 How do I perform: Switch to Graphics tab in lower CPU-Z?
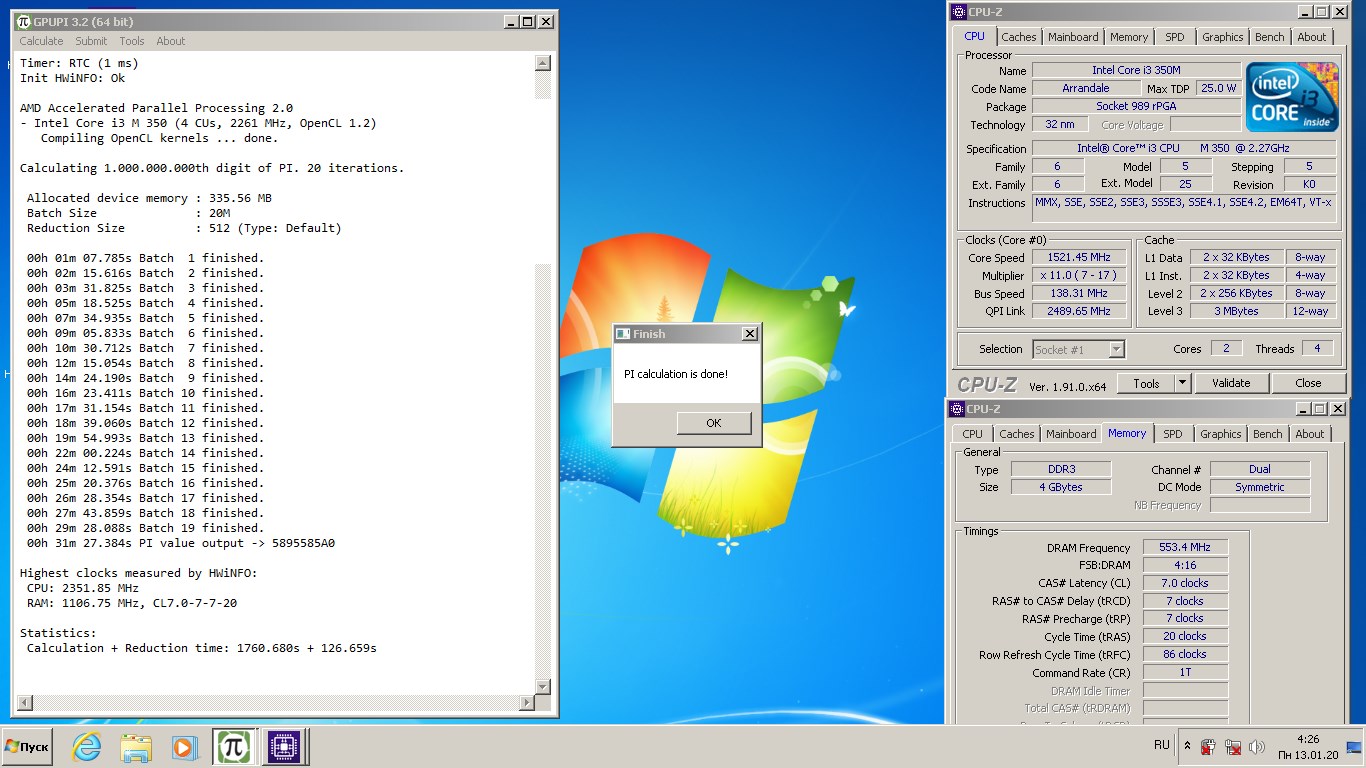pyautogui.click(x=1220, y=434)
